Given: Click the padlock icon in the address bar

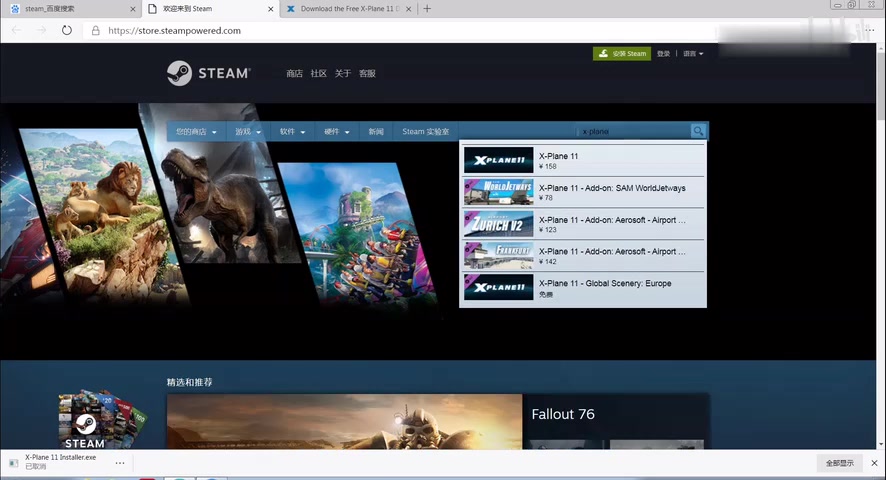Looking at the screenshot, I should pyautogui.click(x=95, y=31).
